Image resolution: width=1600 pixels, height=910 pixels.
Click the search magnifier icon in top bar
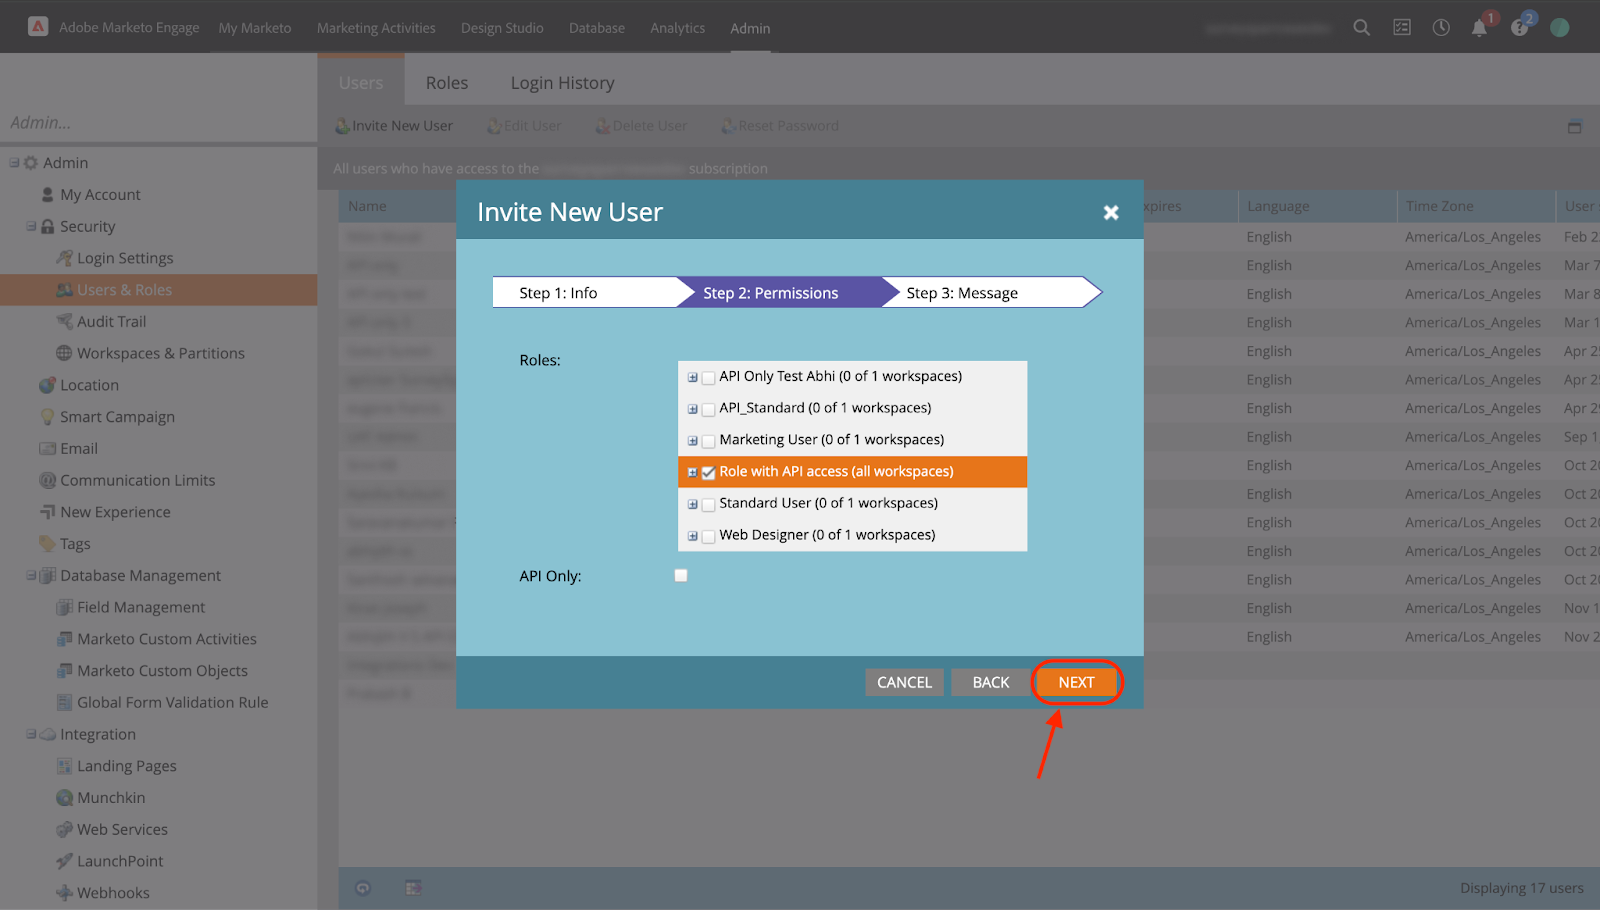click(1361, 28)
